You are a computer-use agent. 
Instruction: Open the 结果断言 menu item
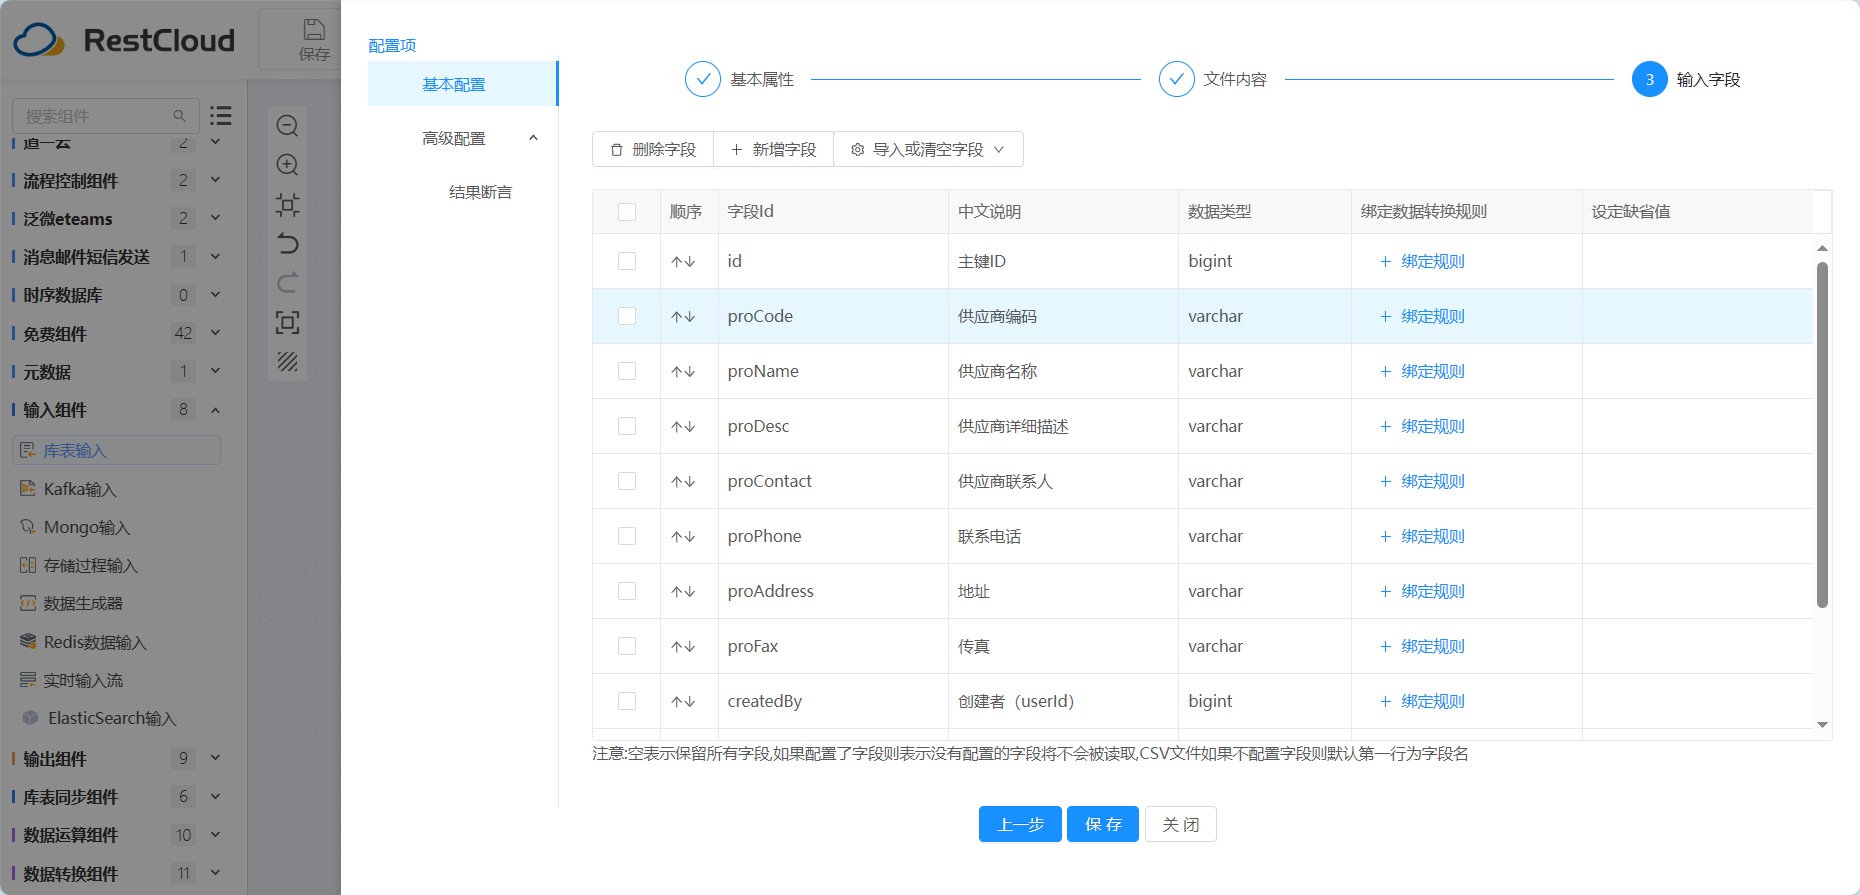pyautogui.click(x=480, y=192)
